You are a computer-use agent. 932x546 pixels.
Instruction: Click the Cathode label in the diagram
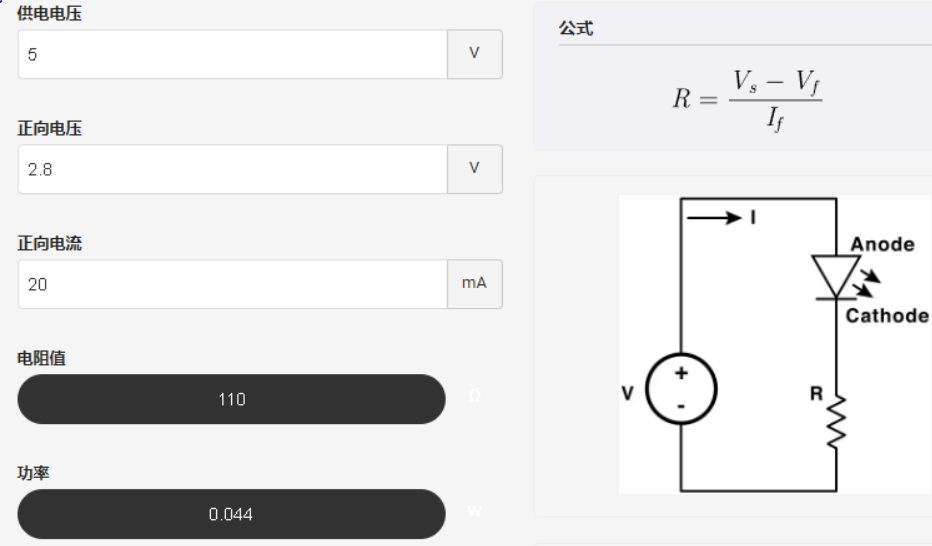pos(887,315)
